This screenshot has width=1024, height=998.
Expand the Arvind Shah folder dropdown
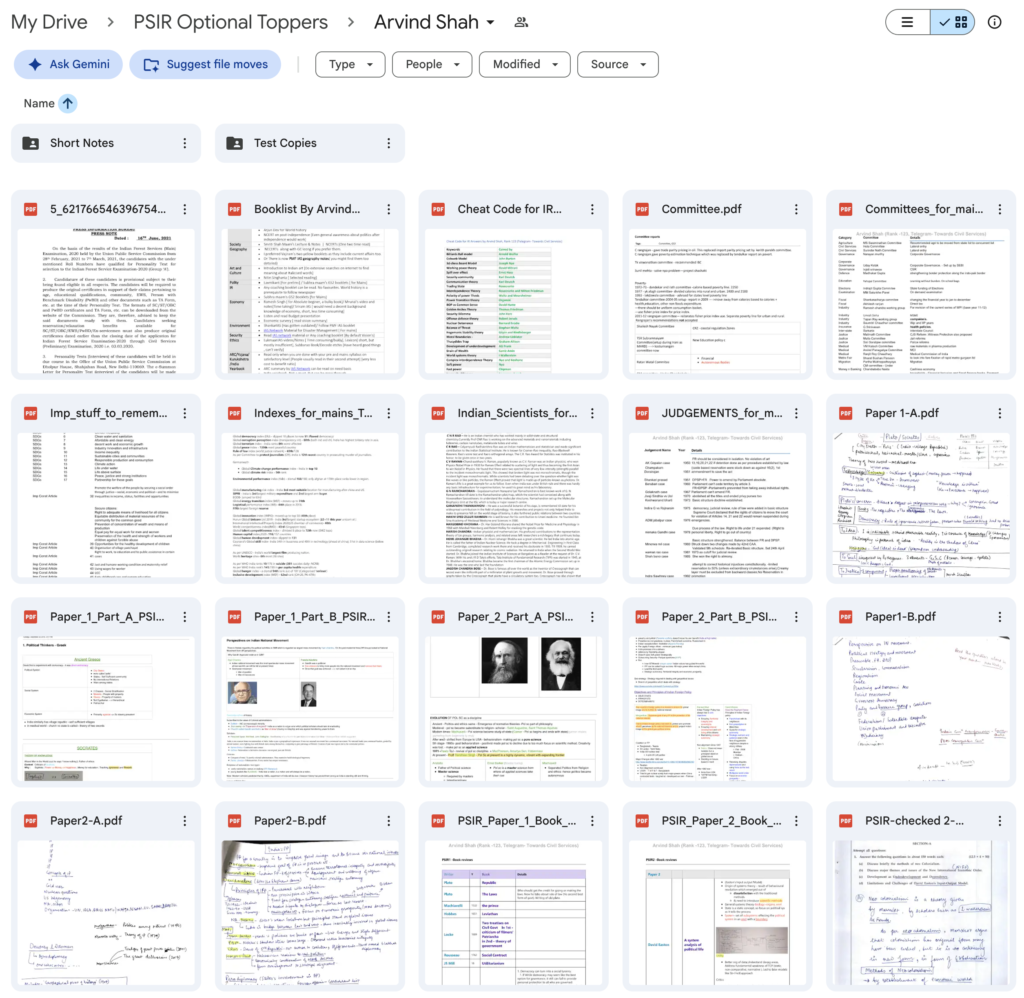coord(490,22)
